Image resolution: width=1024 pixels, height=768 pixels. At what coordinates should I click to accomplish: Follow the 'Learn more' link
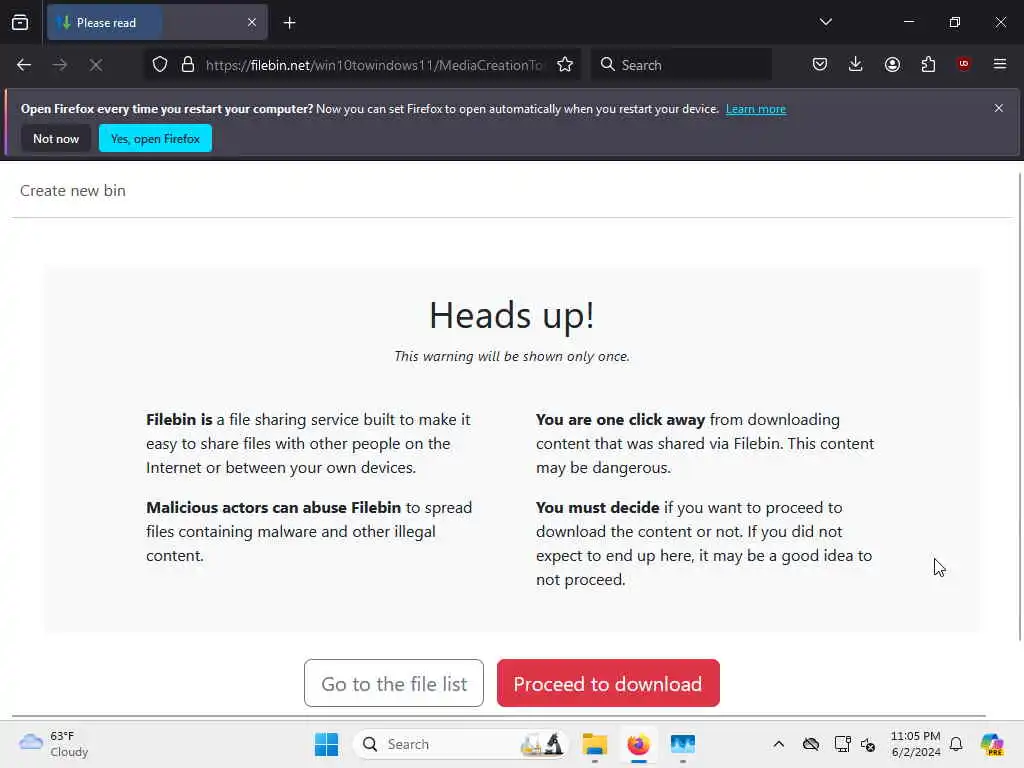pos(756,109)
